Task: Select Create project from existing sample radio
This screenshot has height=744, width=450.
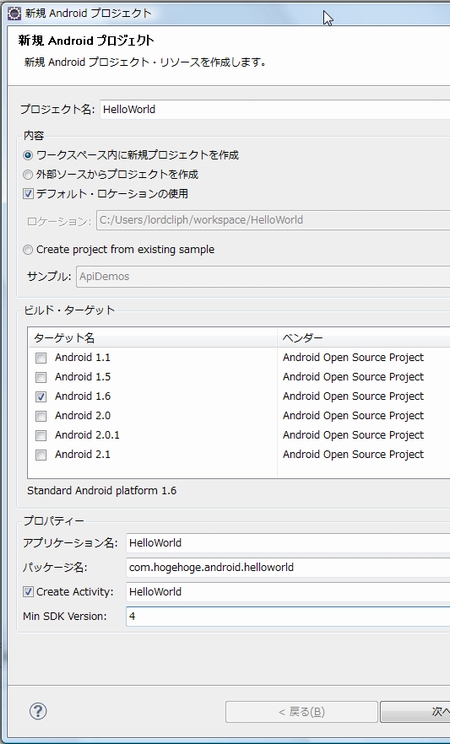Action: coord(28,250)
